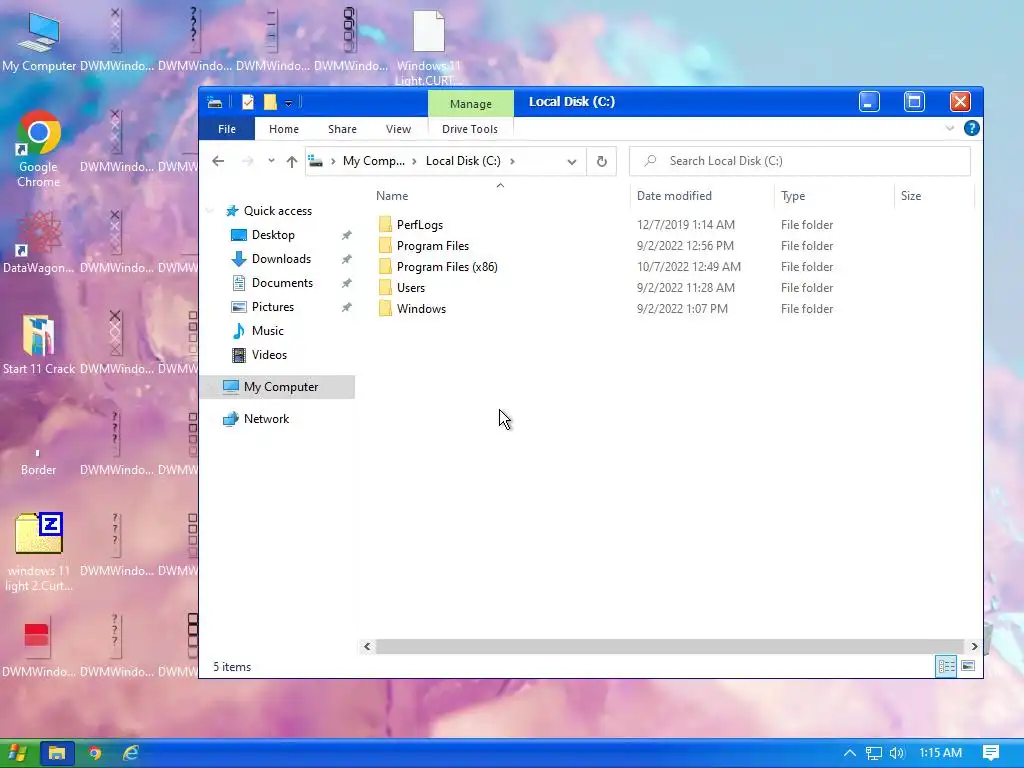Open the File menu tab
The width and height of the screenshot is (1024, 768).
pos(227,129)
